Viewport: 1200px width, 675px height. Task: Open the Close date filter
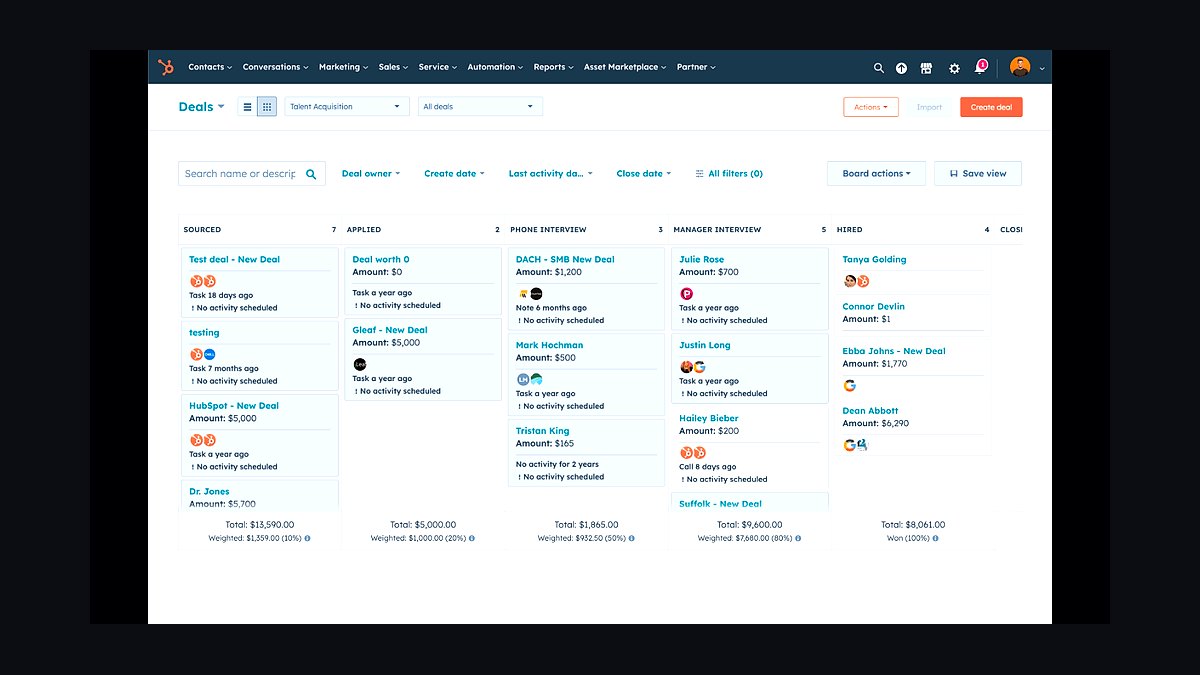point(644,174)
